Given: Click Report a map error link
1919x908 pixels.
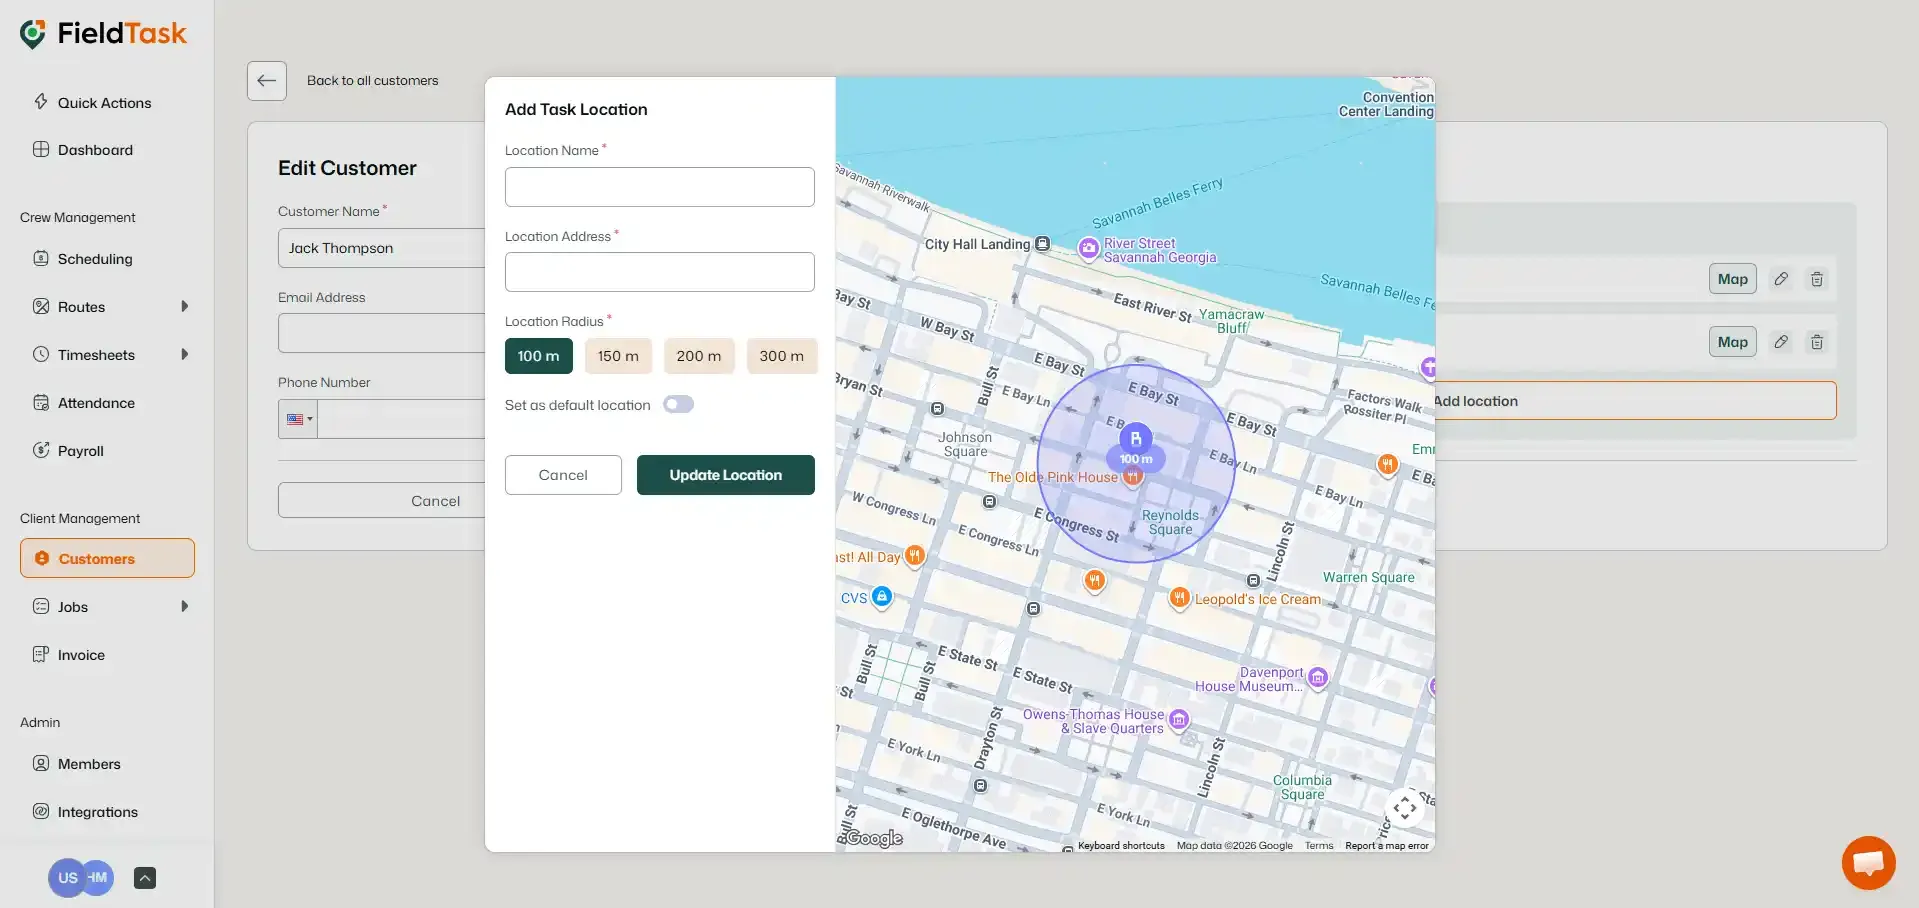Looking at the screenshot, I should pos(1386,846).
